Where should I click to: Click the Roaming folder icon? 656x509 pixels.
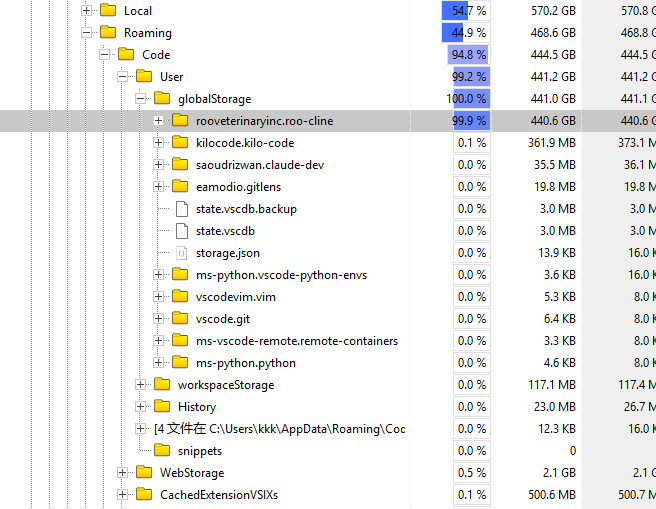108,32
